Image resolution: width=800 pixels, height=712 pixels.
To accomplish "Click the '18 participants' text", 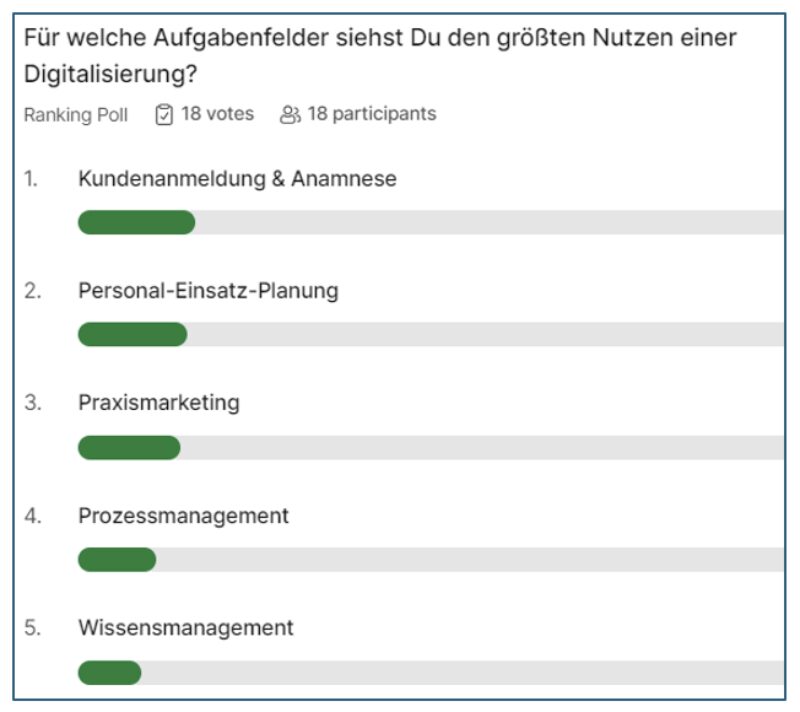I will point(370,114).
